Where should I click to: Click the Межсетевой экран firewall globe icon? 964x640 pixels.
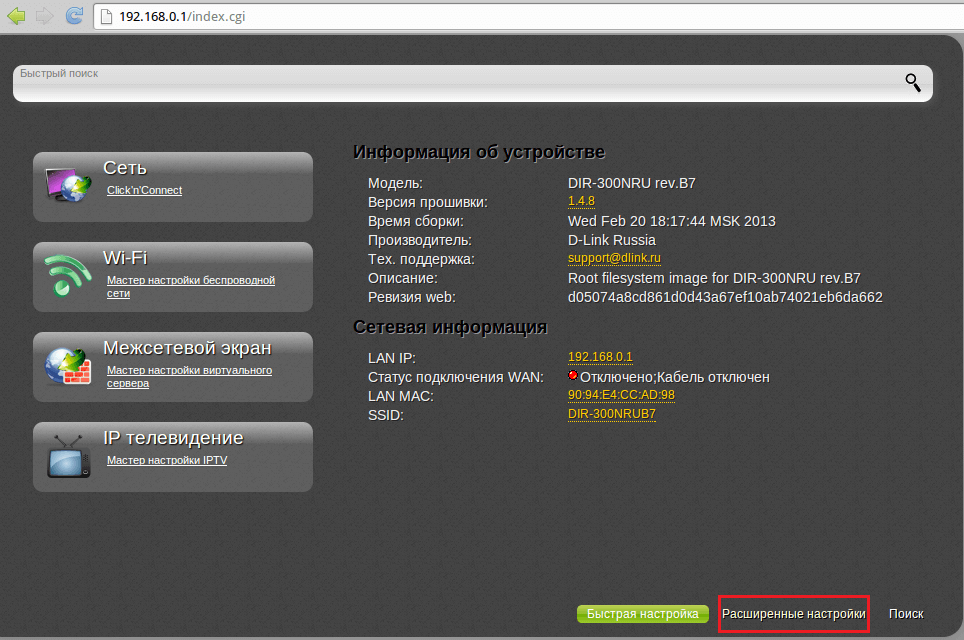[68, 366]
